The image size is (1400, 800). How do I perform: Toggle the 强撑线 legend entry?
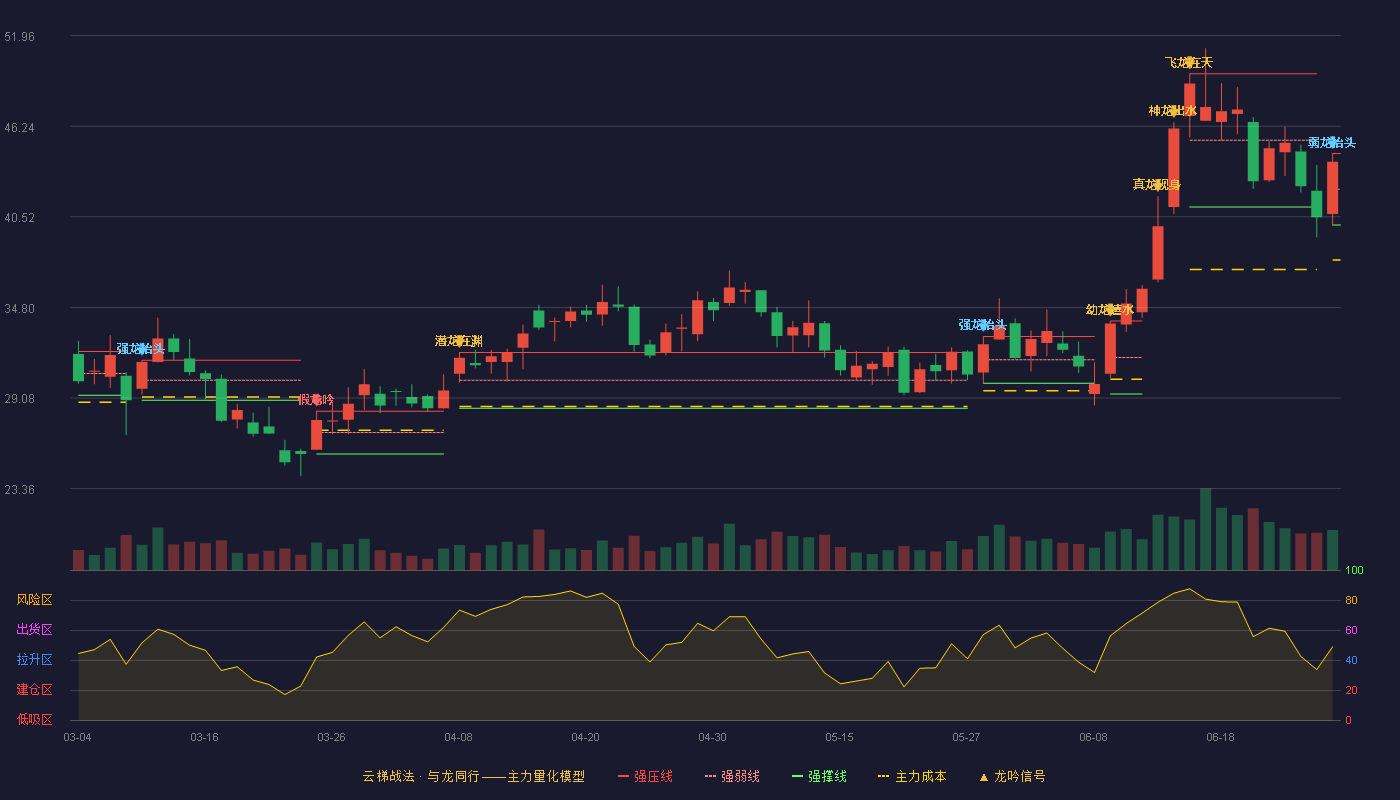[819, 776]
